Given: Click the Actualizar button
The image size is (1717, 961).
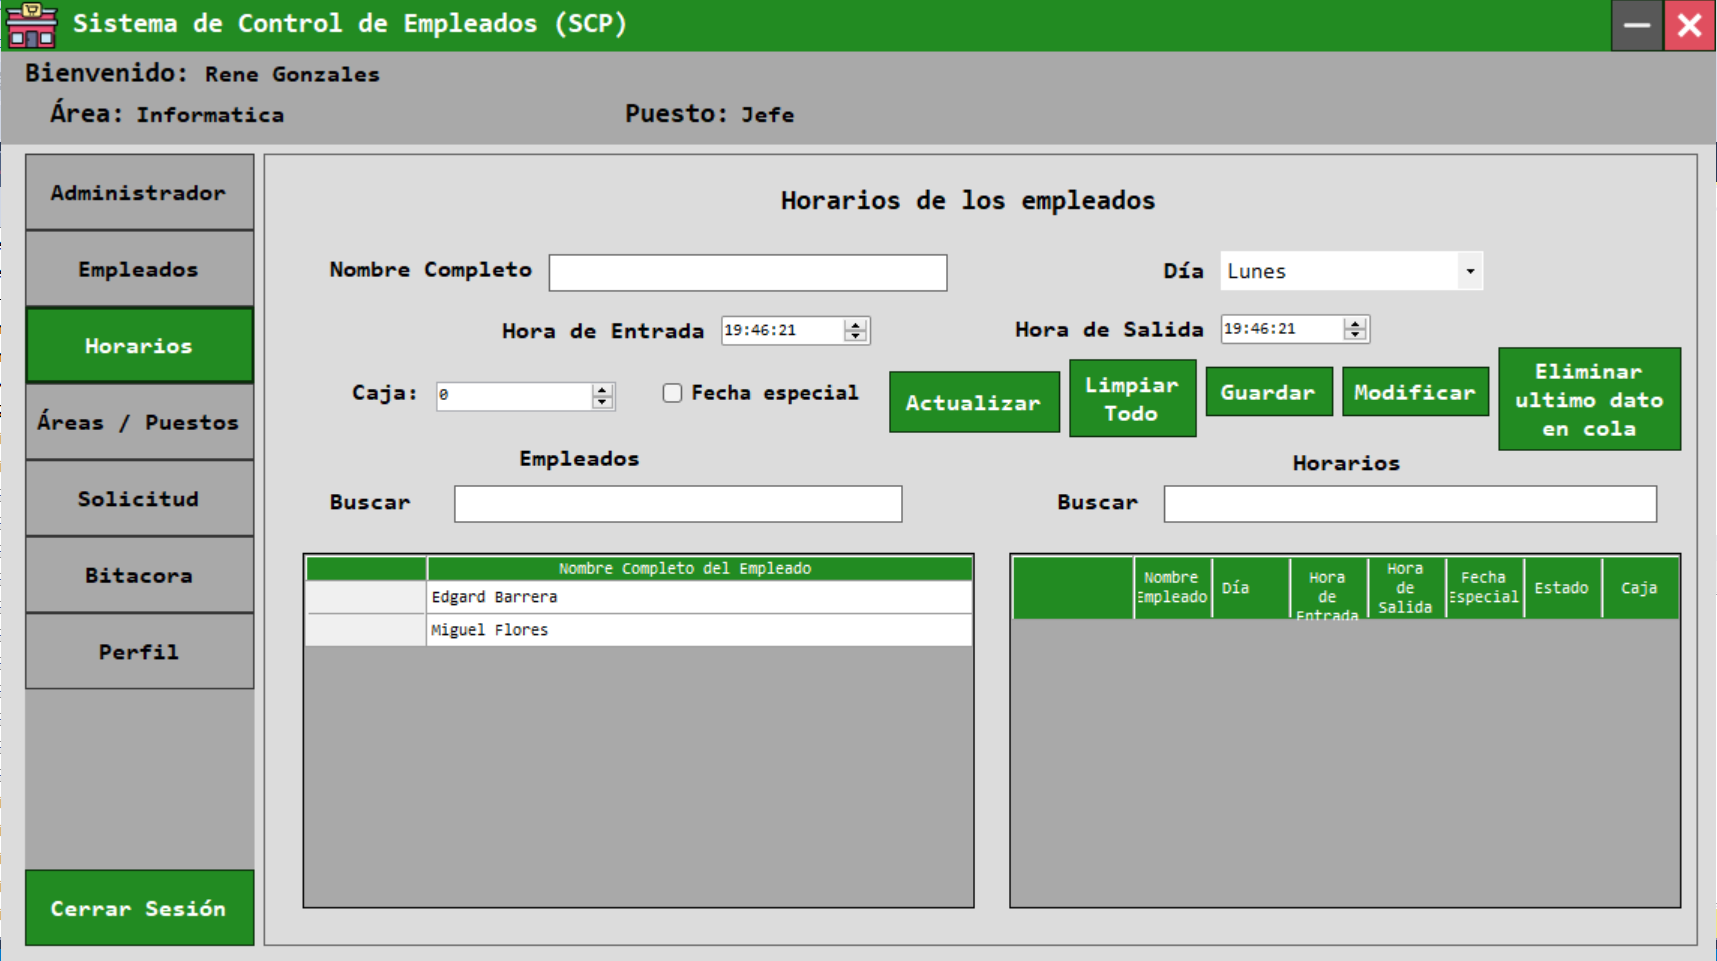Looking at the screenshot, I should (x=974, y=402).
